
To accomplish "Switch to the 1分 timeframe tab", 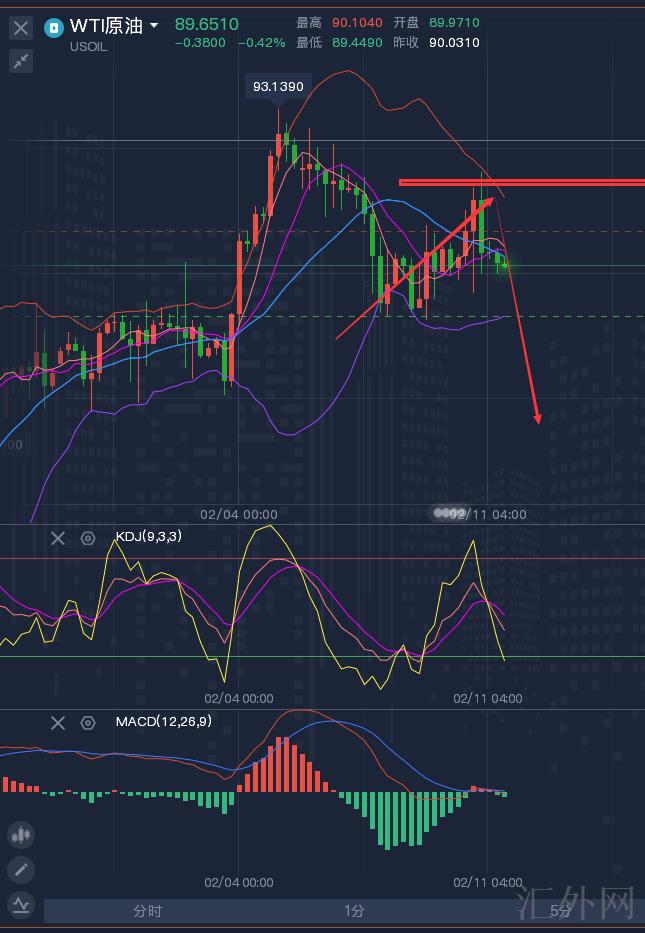I will (x=354, y=910).
